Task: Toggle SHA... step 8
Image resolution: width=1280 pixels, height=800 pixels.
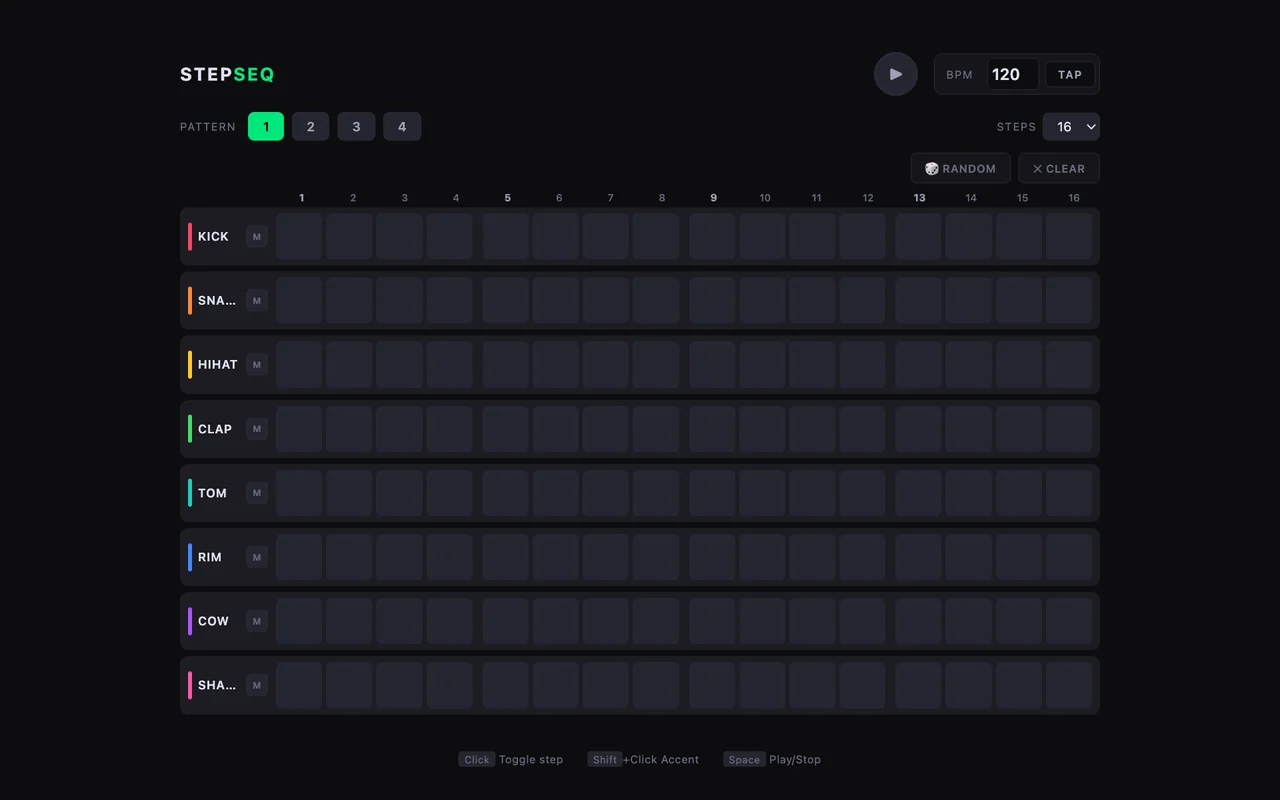Action: pos(656,685)
